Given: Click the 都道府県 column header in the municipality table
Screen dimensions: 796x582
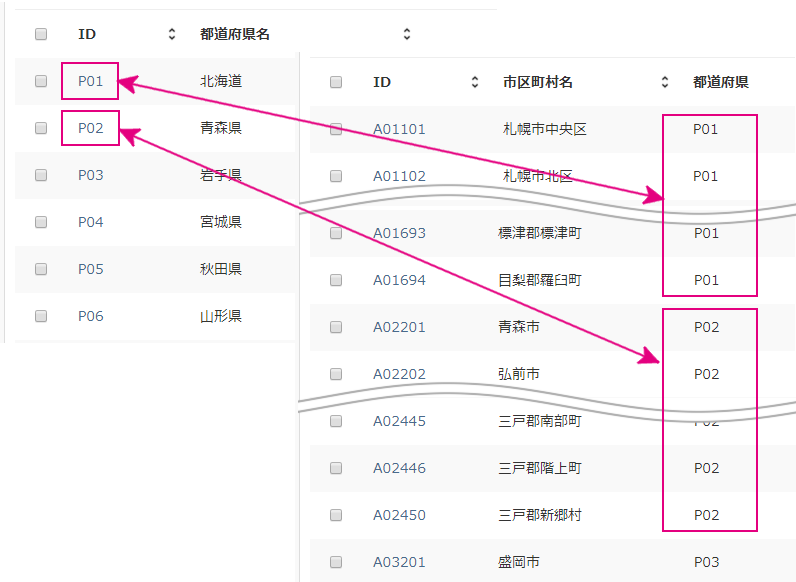Looking at the screenshot, I should coord(721,82).
